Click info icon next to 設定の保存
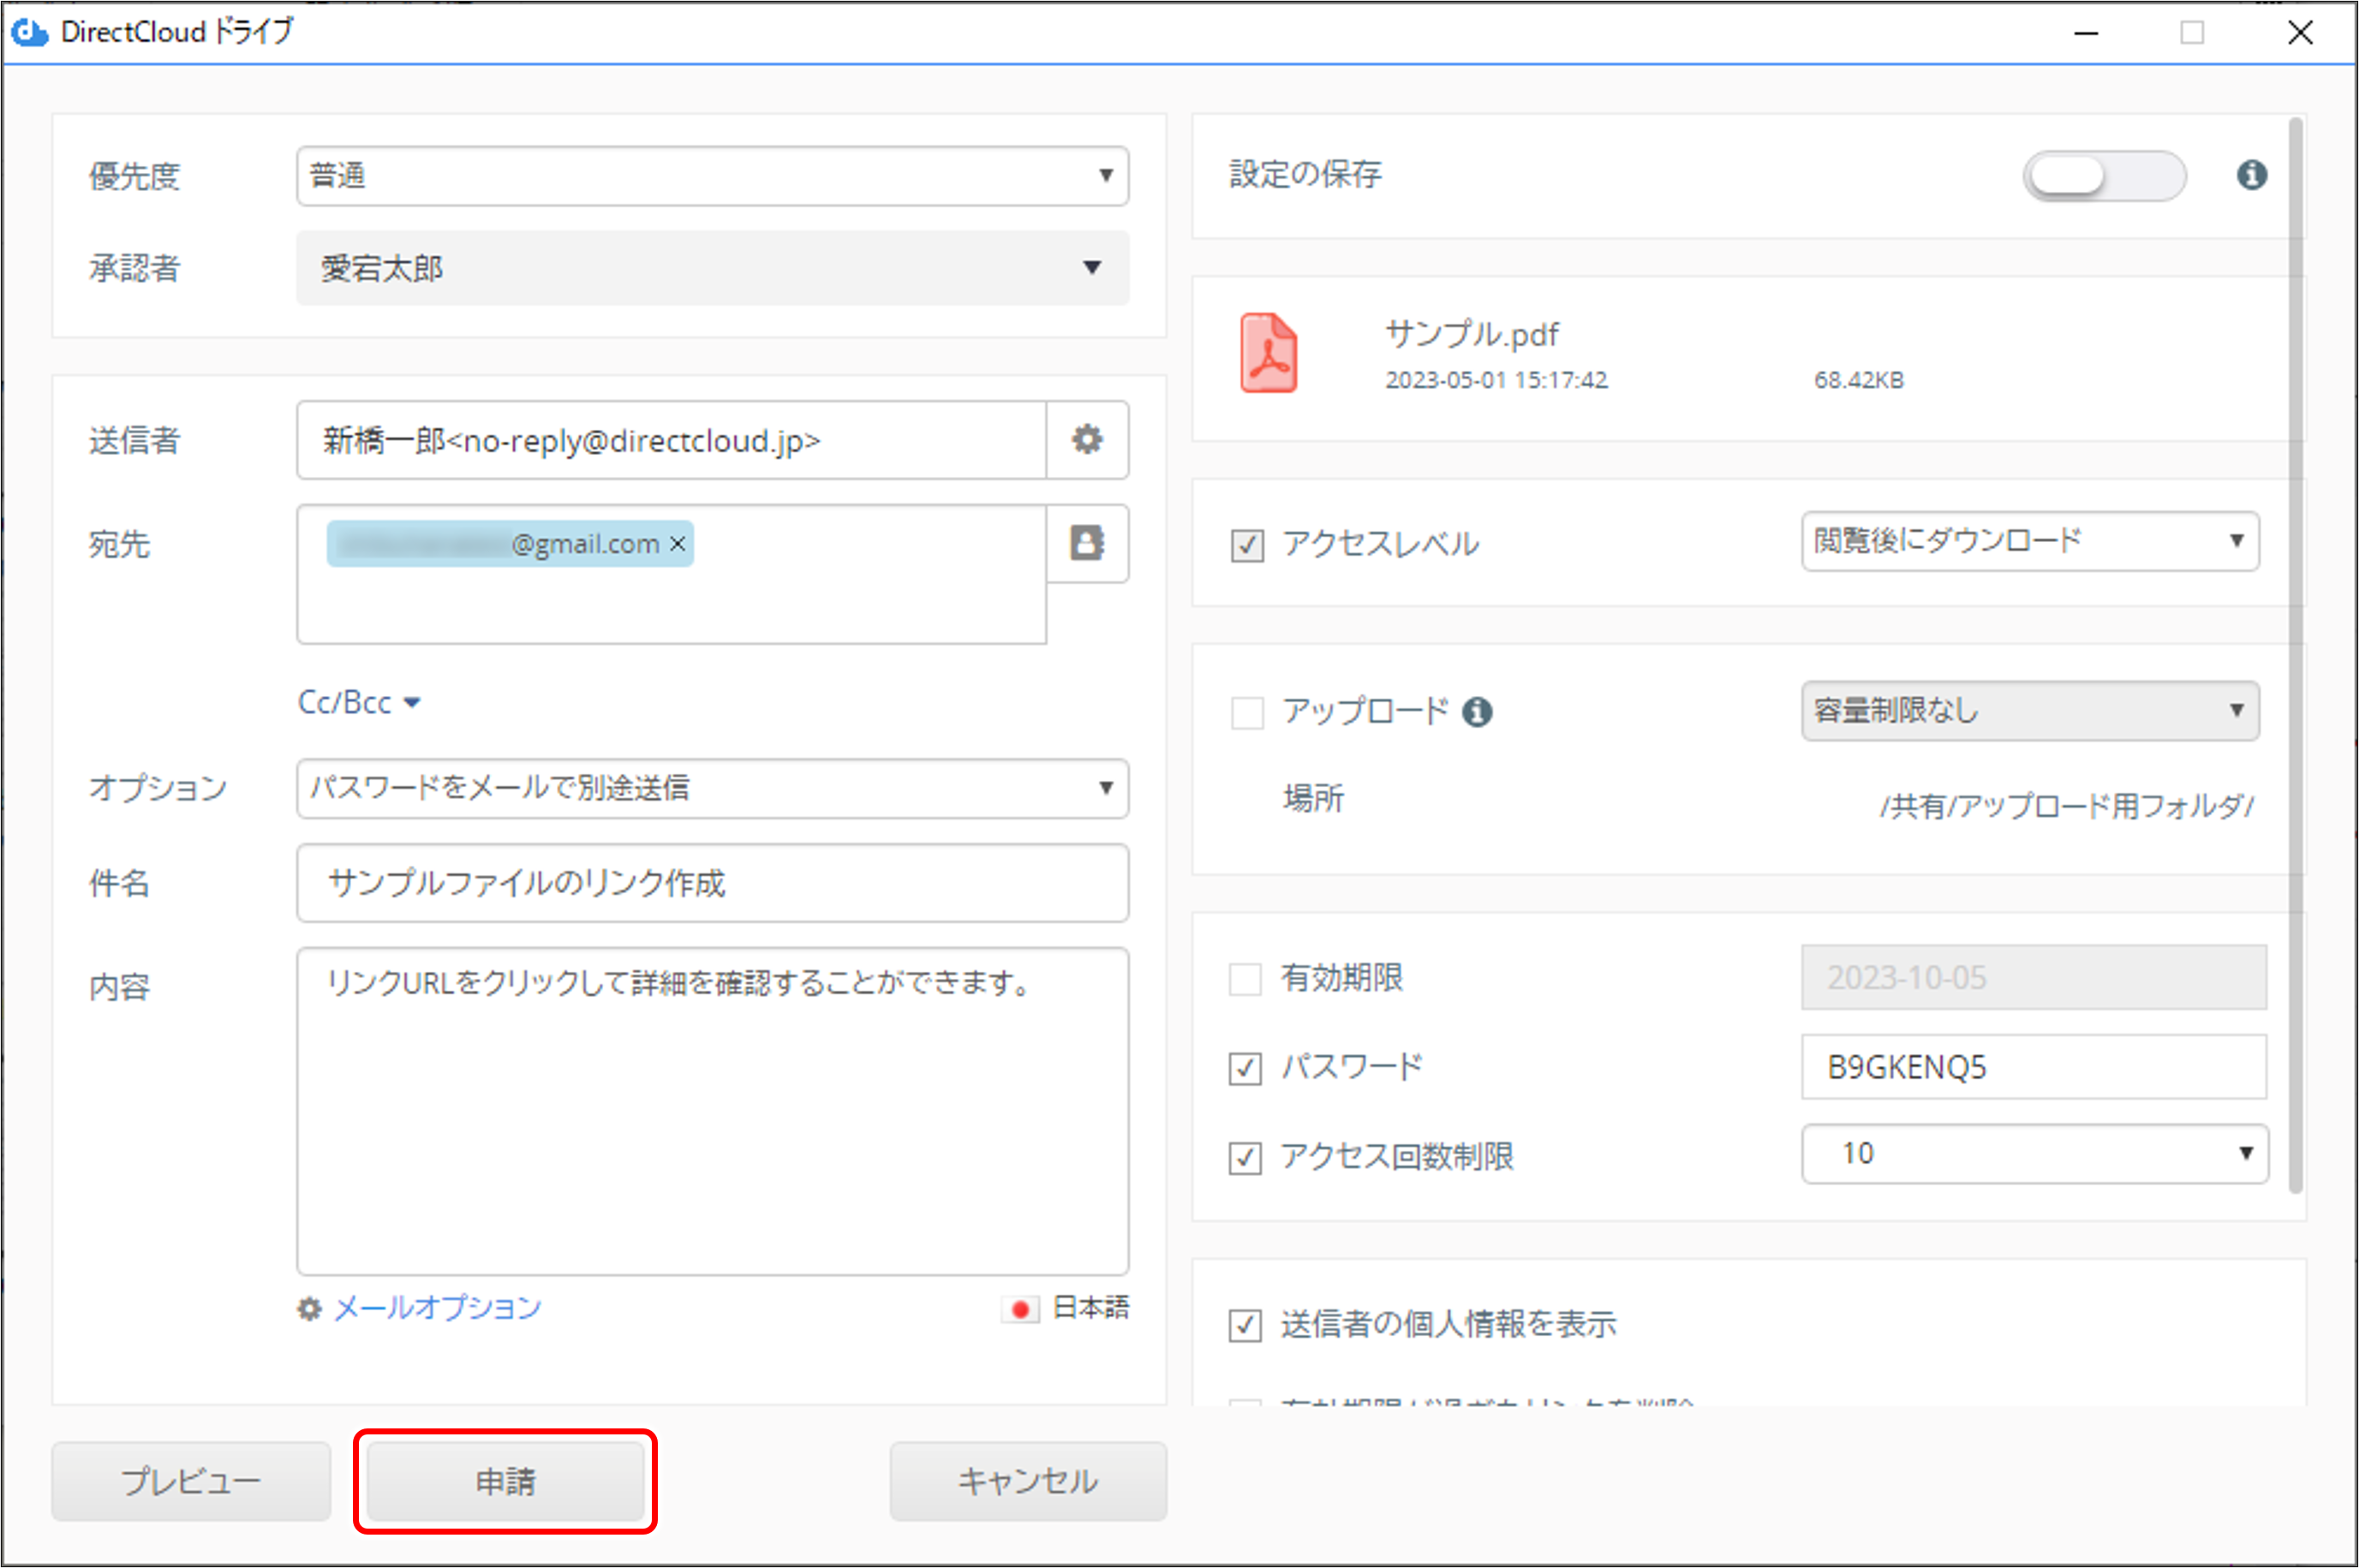Screen dimensions: 2359x1568 pos(2252,175)
